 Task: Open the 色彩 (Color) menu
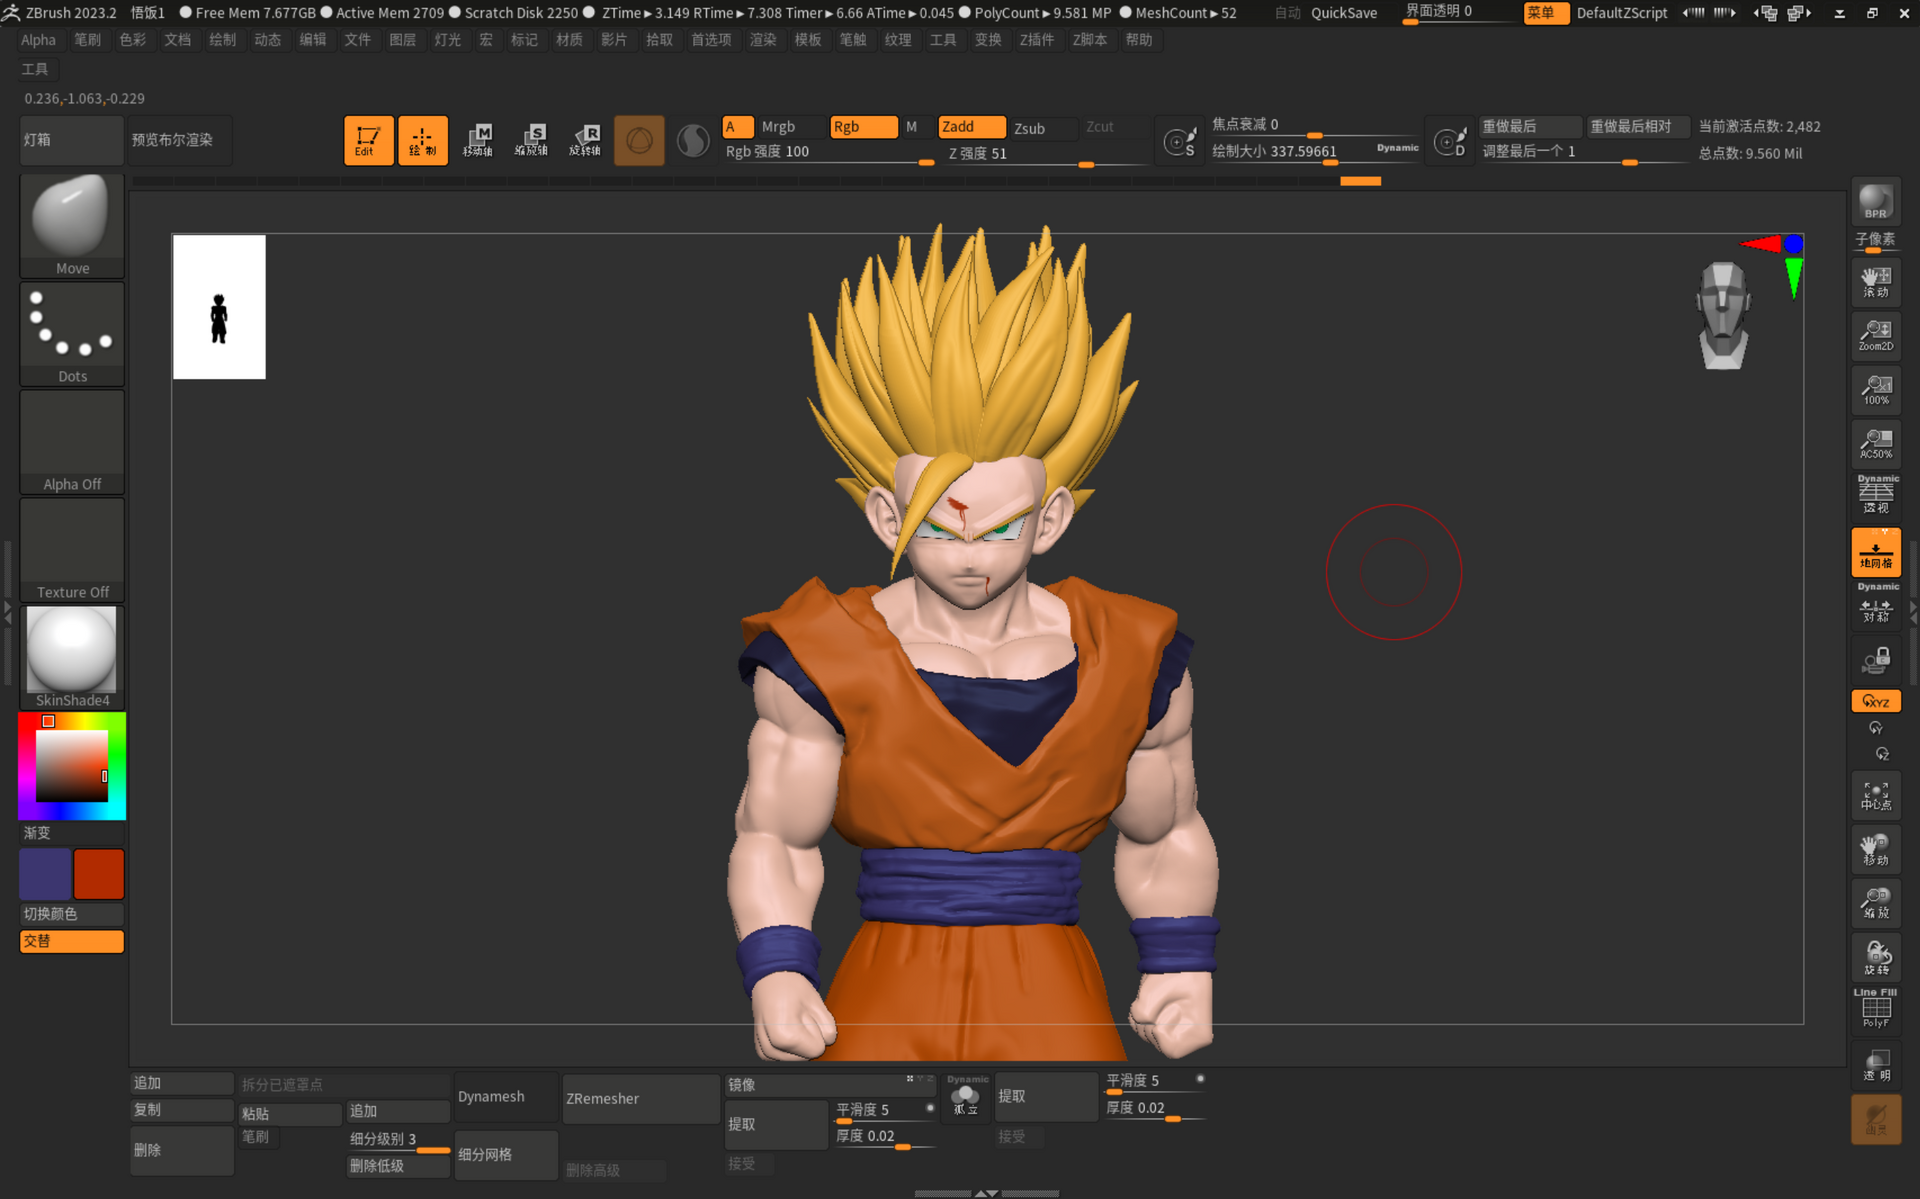click(x=132, y=40)
